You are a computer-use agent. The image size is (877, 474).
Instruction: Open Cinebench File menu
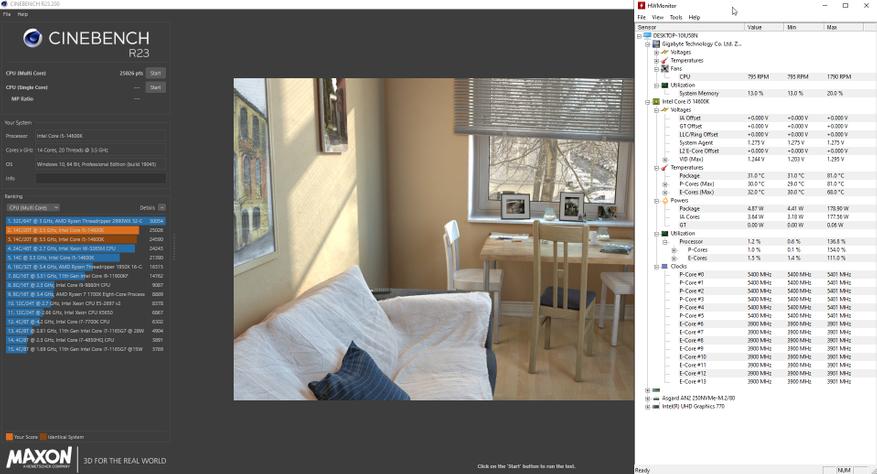[x=7, y=14]
